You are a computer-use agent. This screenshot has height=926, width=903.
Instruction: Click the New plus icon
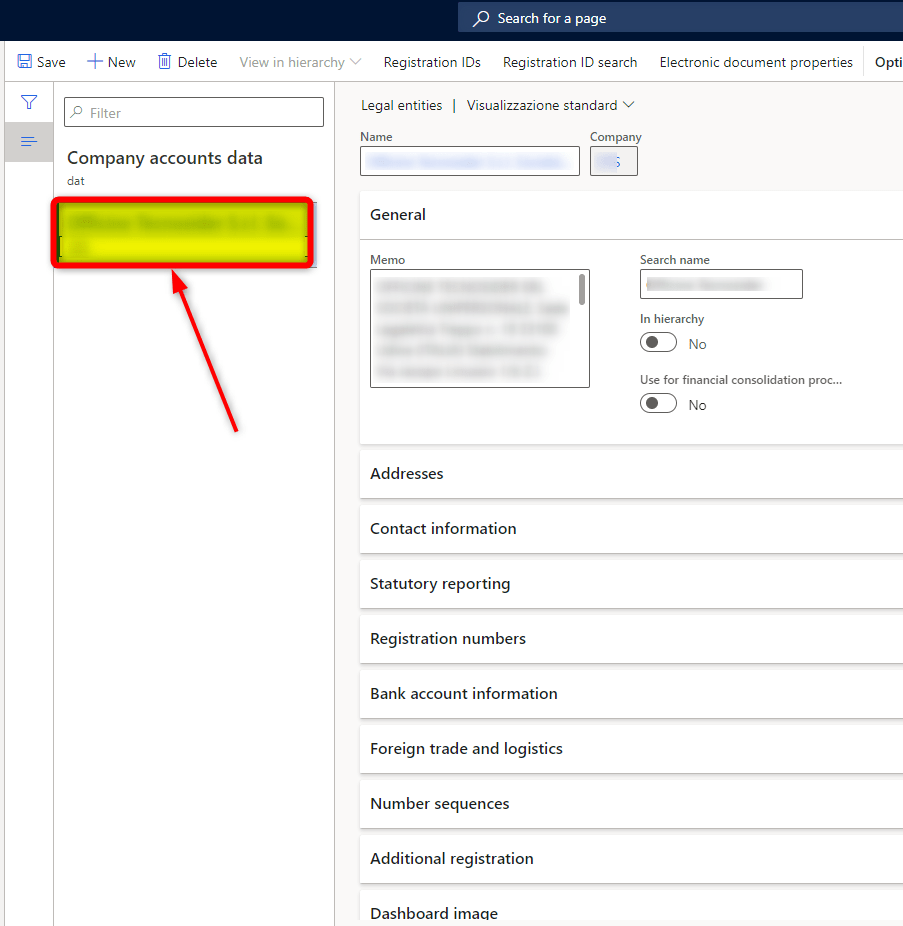click(x=95, y=62)
